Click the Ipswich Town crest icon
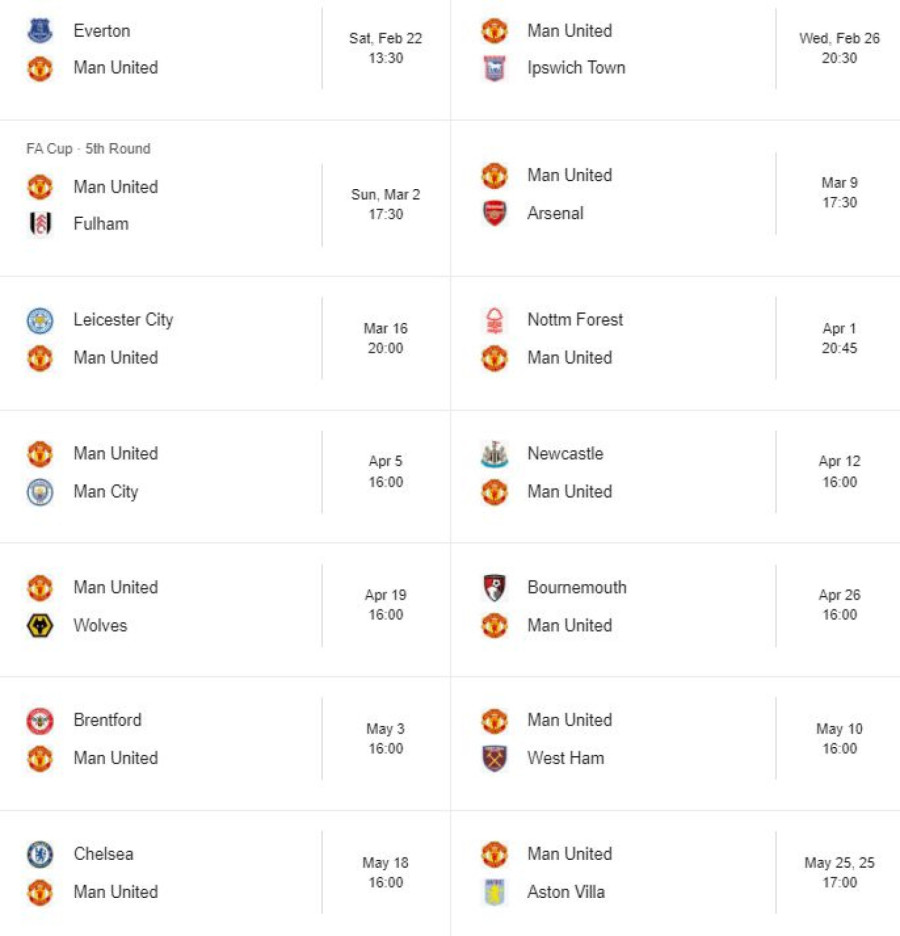The height and width of the screenshot is (936, 900). coord(494,69)
